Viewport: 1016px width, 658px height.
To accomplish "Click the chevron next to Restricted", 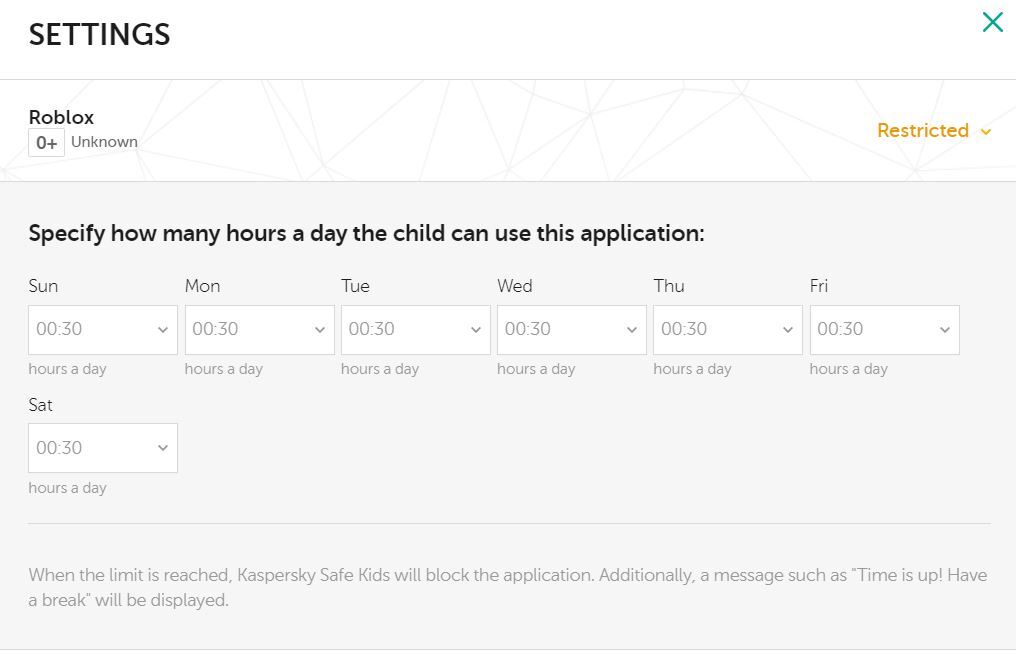I will [986, 132].
